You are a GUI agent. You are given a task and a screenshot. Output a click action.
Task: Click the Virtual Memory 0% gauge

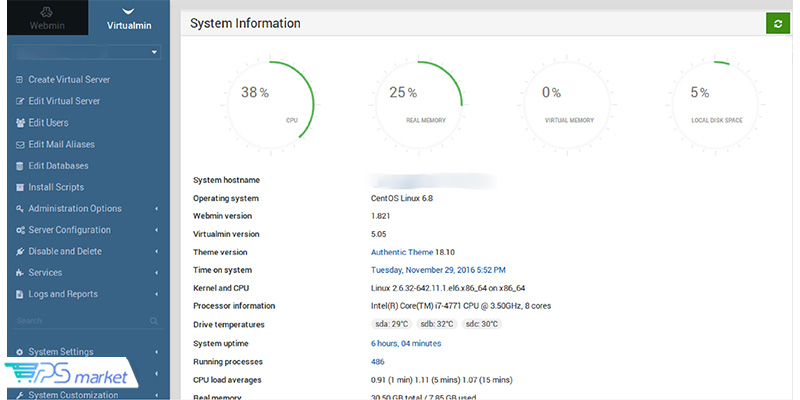click(x=567, y=105)
